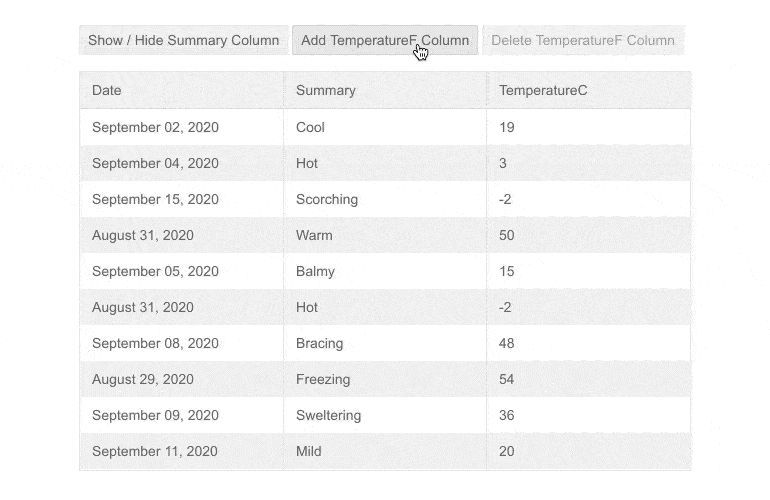Click the Summary column header

point(326,91)
